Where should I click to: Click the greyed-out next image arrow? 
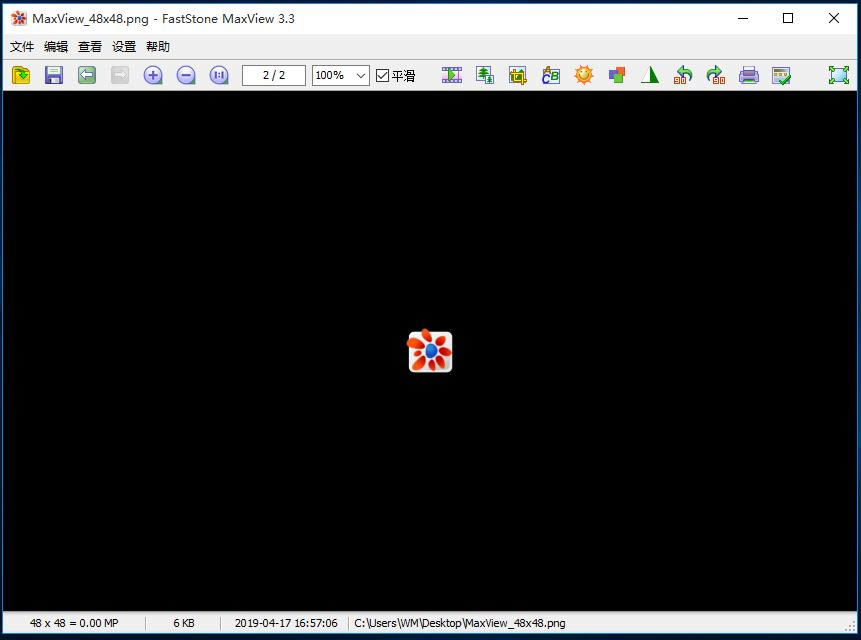coord(120,75)
